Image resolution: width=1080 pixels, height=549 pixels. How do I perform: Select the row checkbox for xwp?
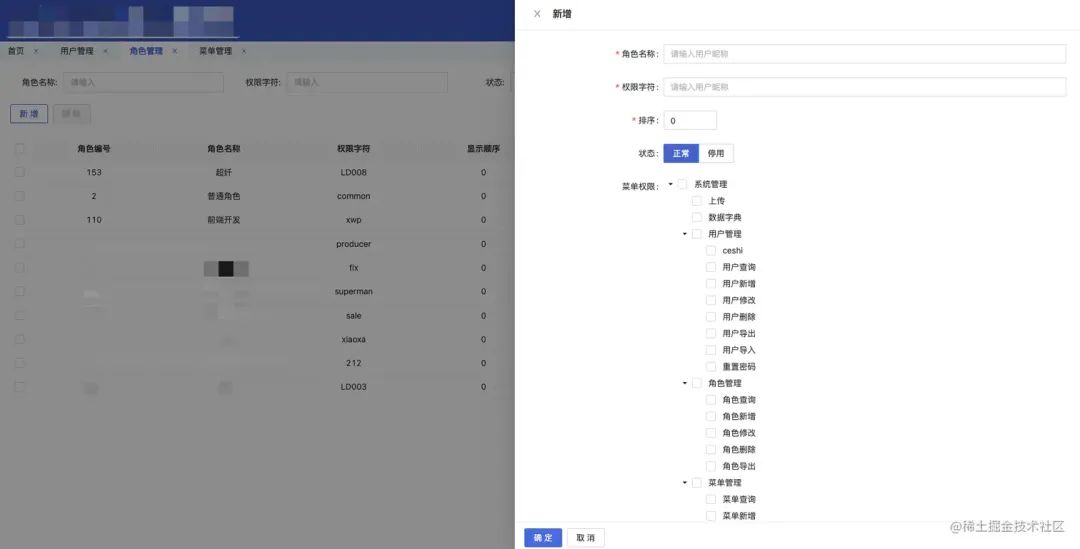(x=19, y=220)
